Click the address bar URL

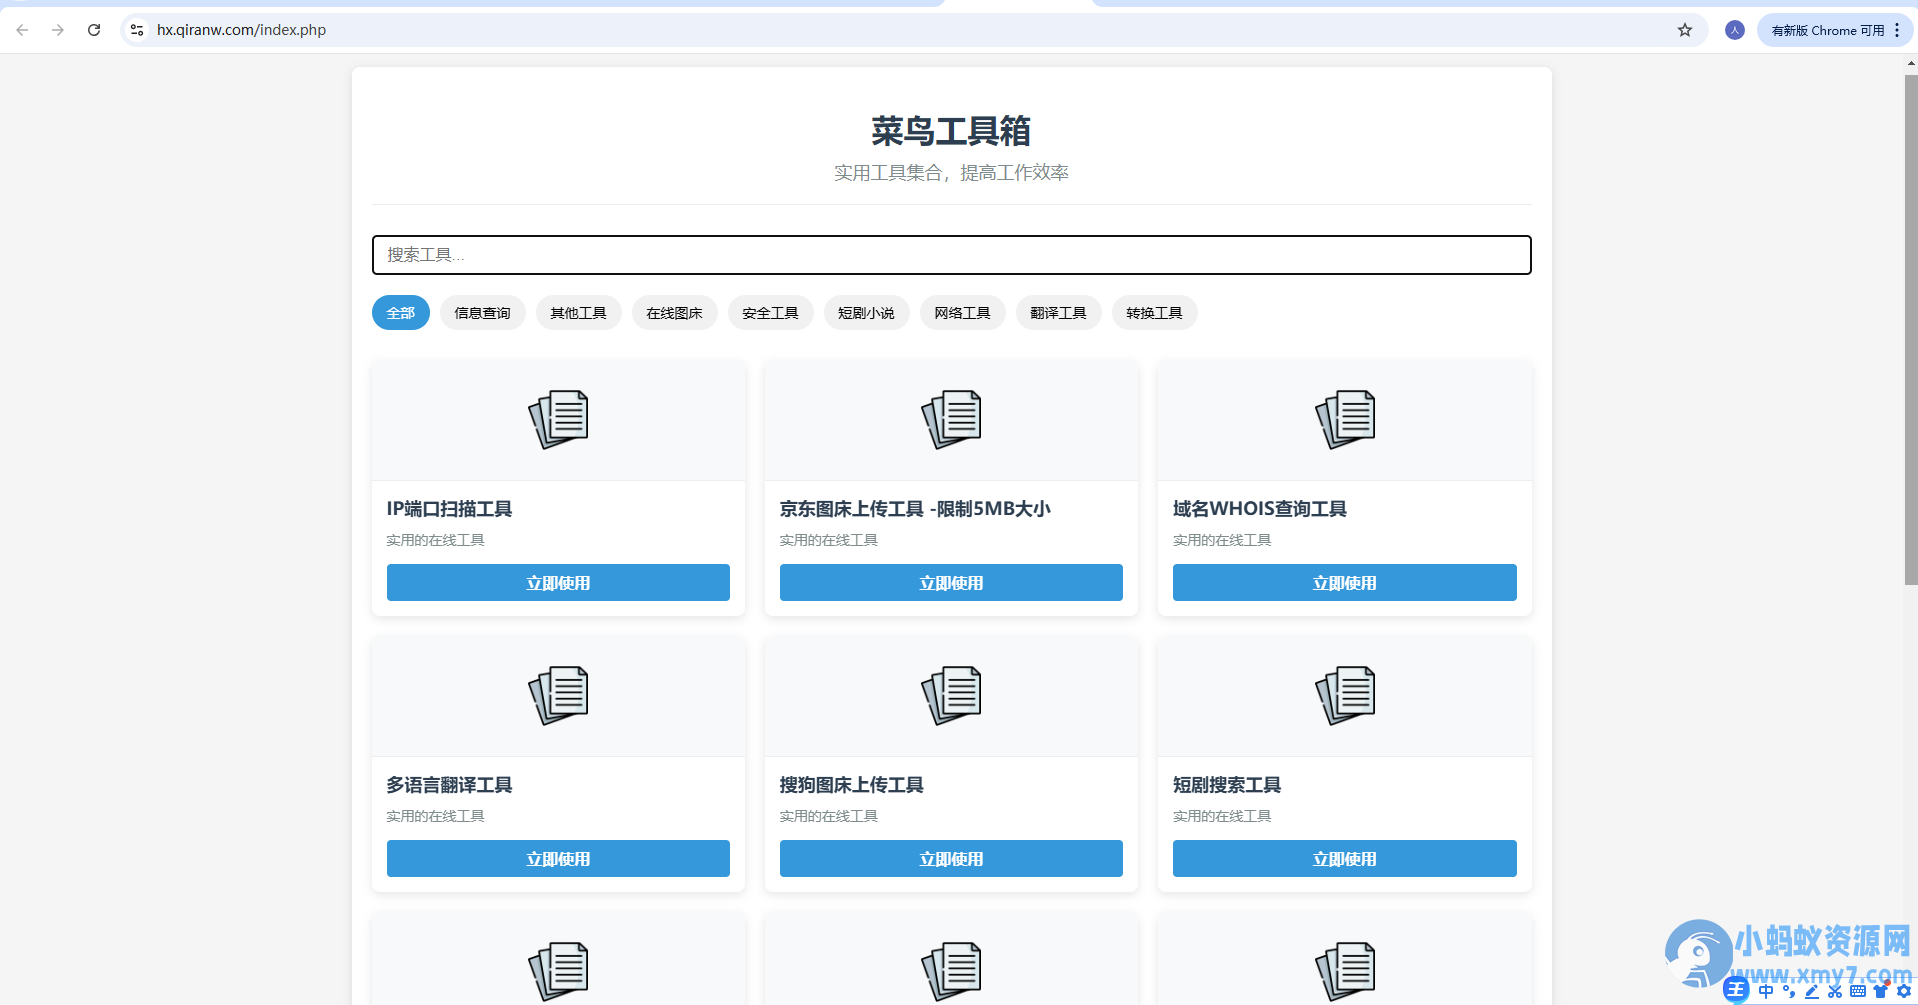click(241, 30)
